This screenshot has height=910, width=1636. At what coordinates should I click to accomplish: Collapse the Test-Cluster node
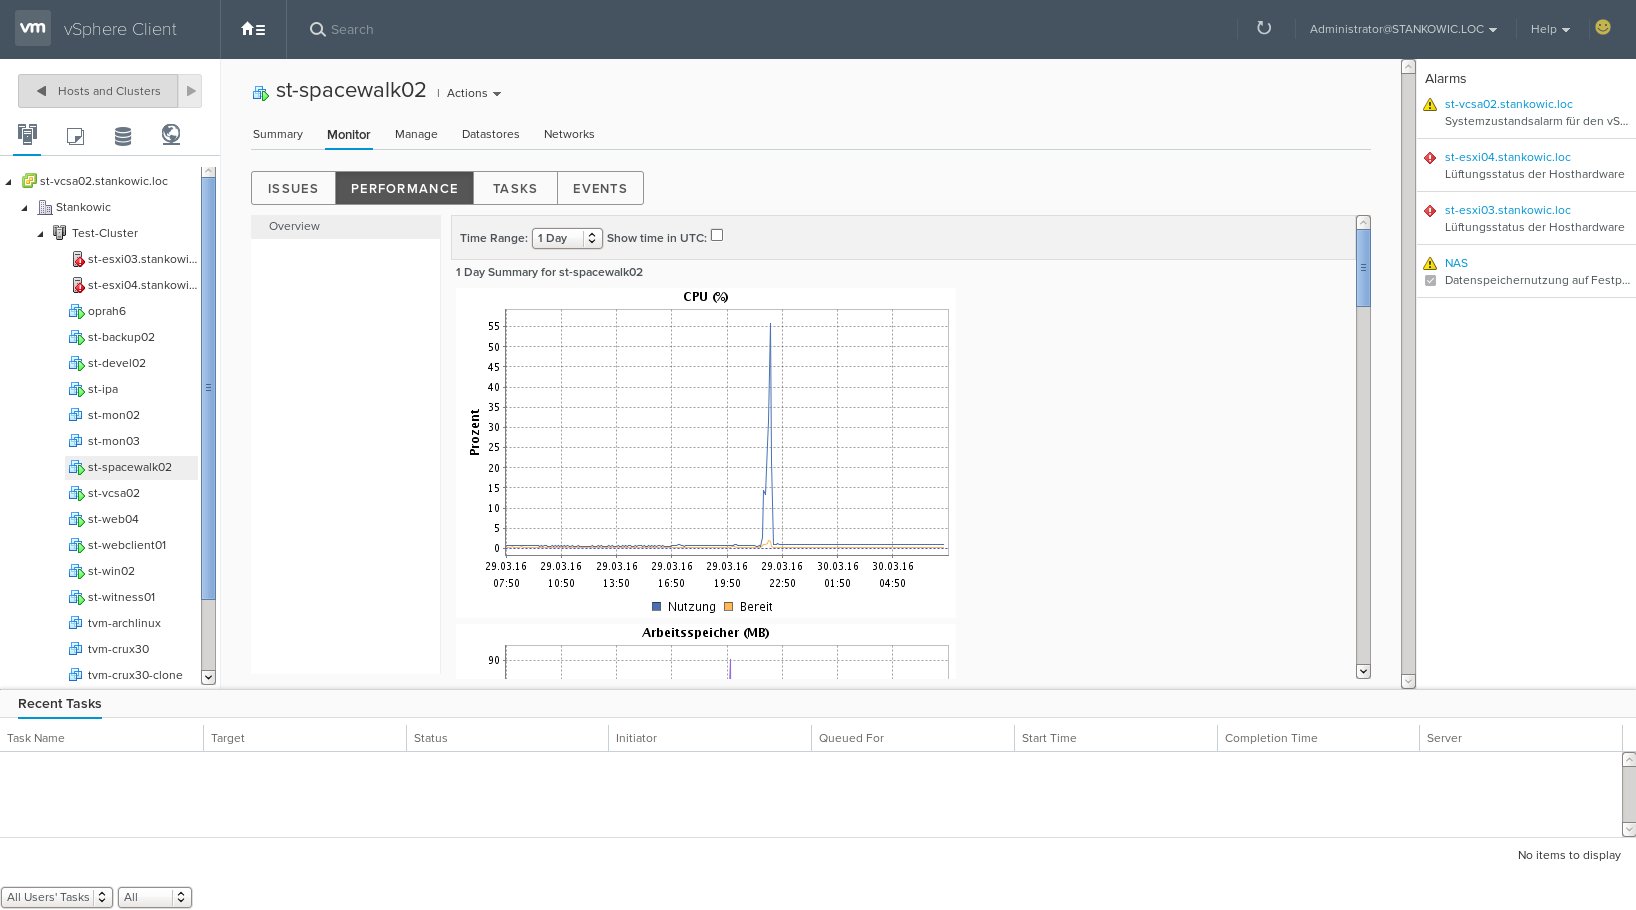[x=41, y=234]
